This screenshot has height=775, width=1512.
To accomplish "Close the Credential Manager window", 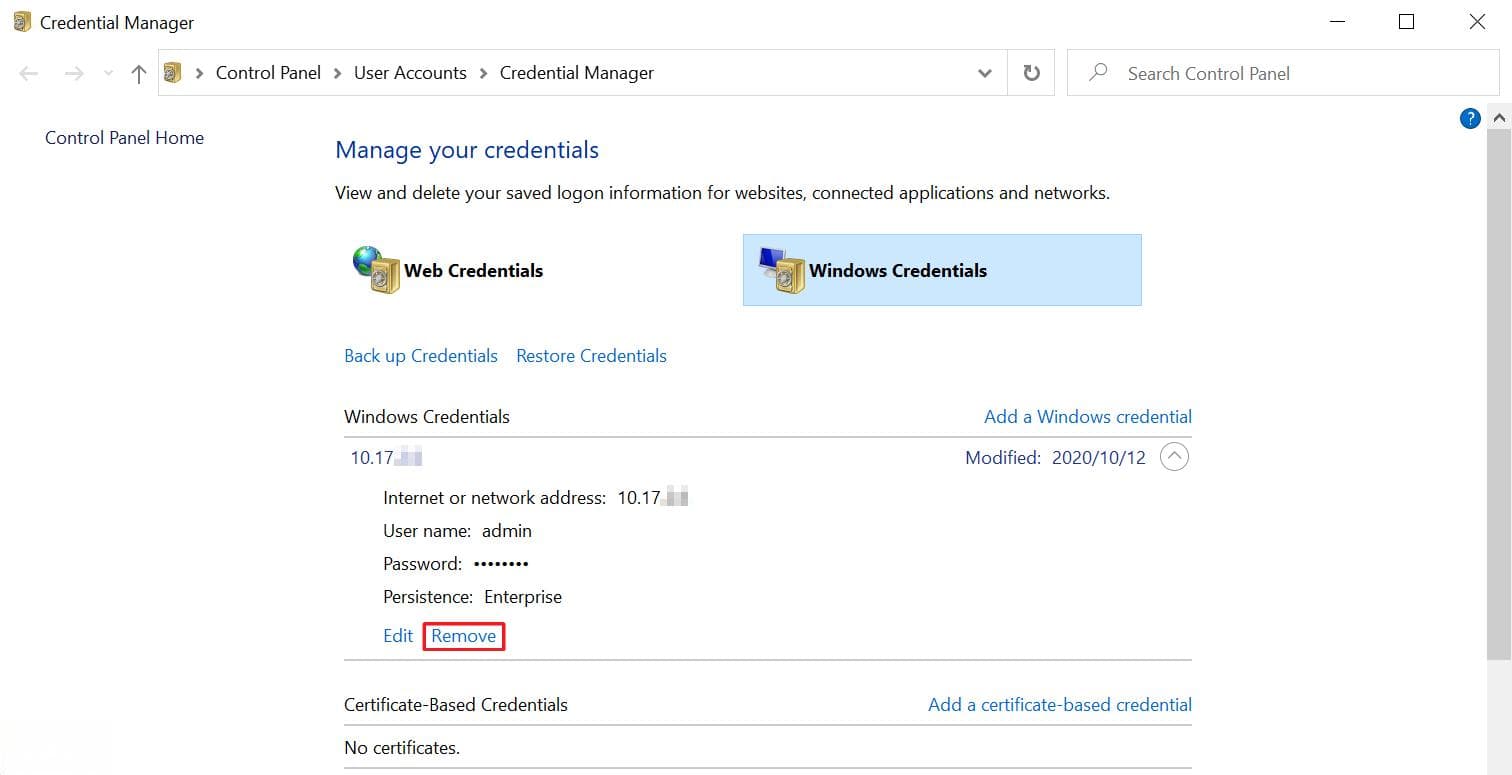I will click(1477, 22).
